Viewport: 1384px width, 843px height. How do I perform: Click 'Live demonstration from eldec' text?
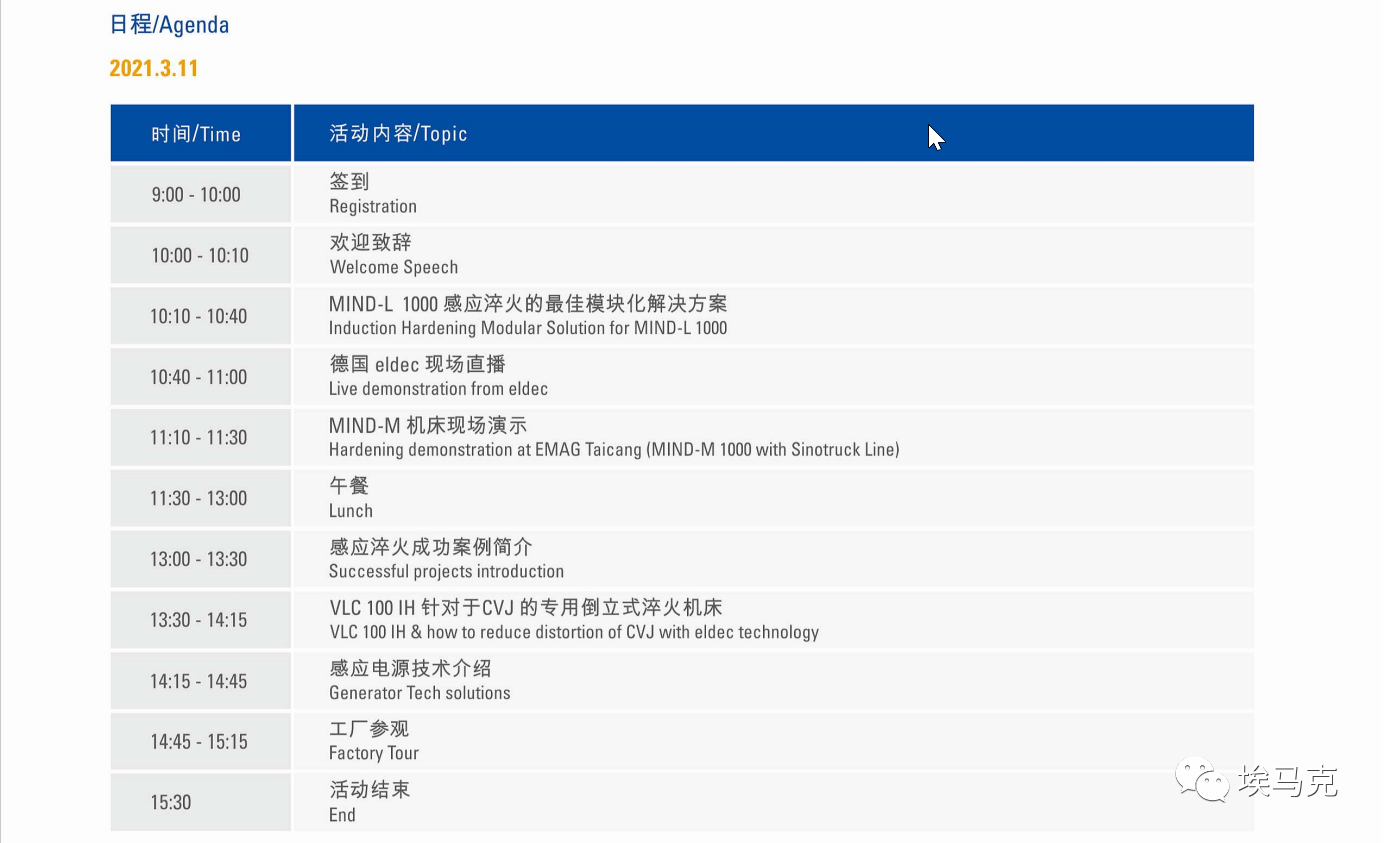pyautogui.click(x=438, y=389)
